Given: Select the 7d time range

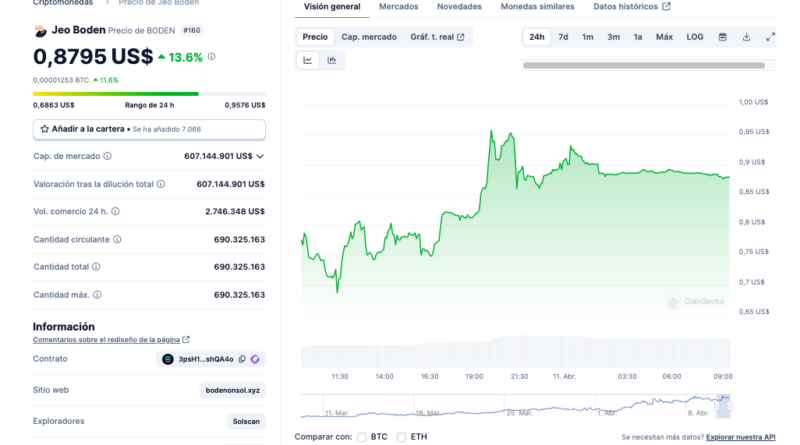Looking at the screenshot, I should (563, 37).
